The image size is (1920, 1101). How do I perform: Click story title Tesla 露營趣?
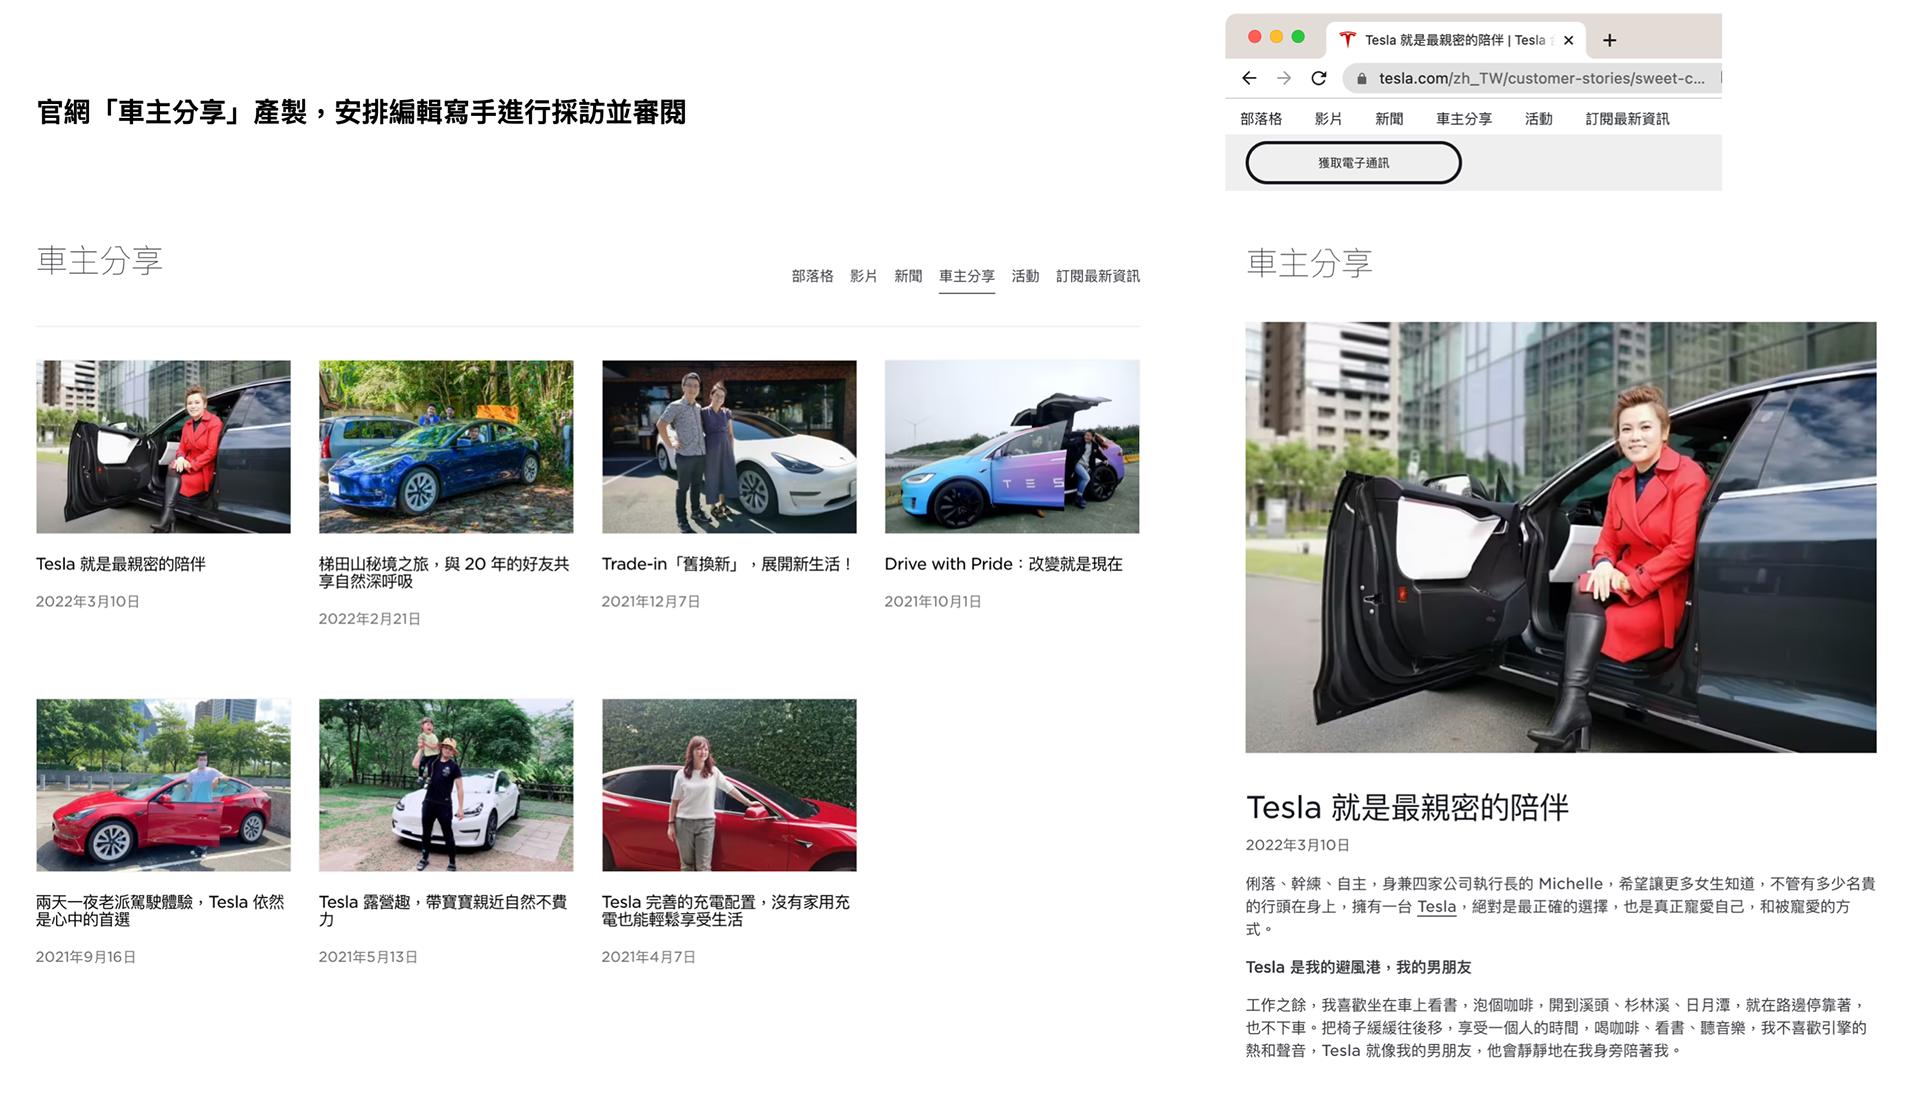[x=443, y=911]
